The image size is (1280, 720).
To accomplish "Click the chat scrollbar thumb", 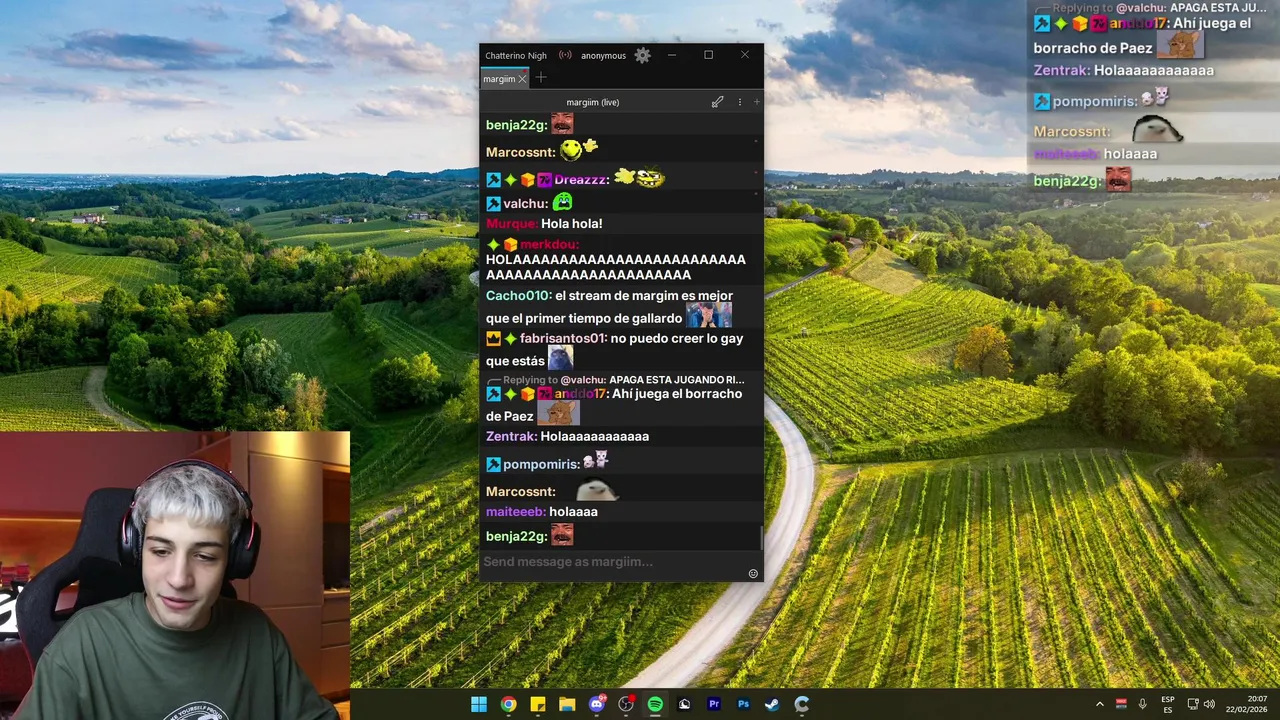I will tap(761, 538).
